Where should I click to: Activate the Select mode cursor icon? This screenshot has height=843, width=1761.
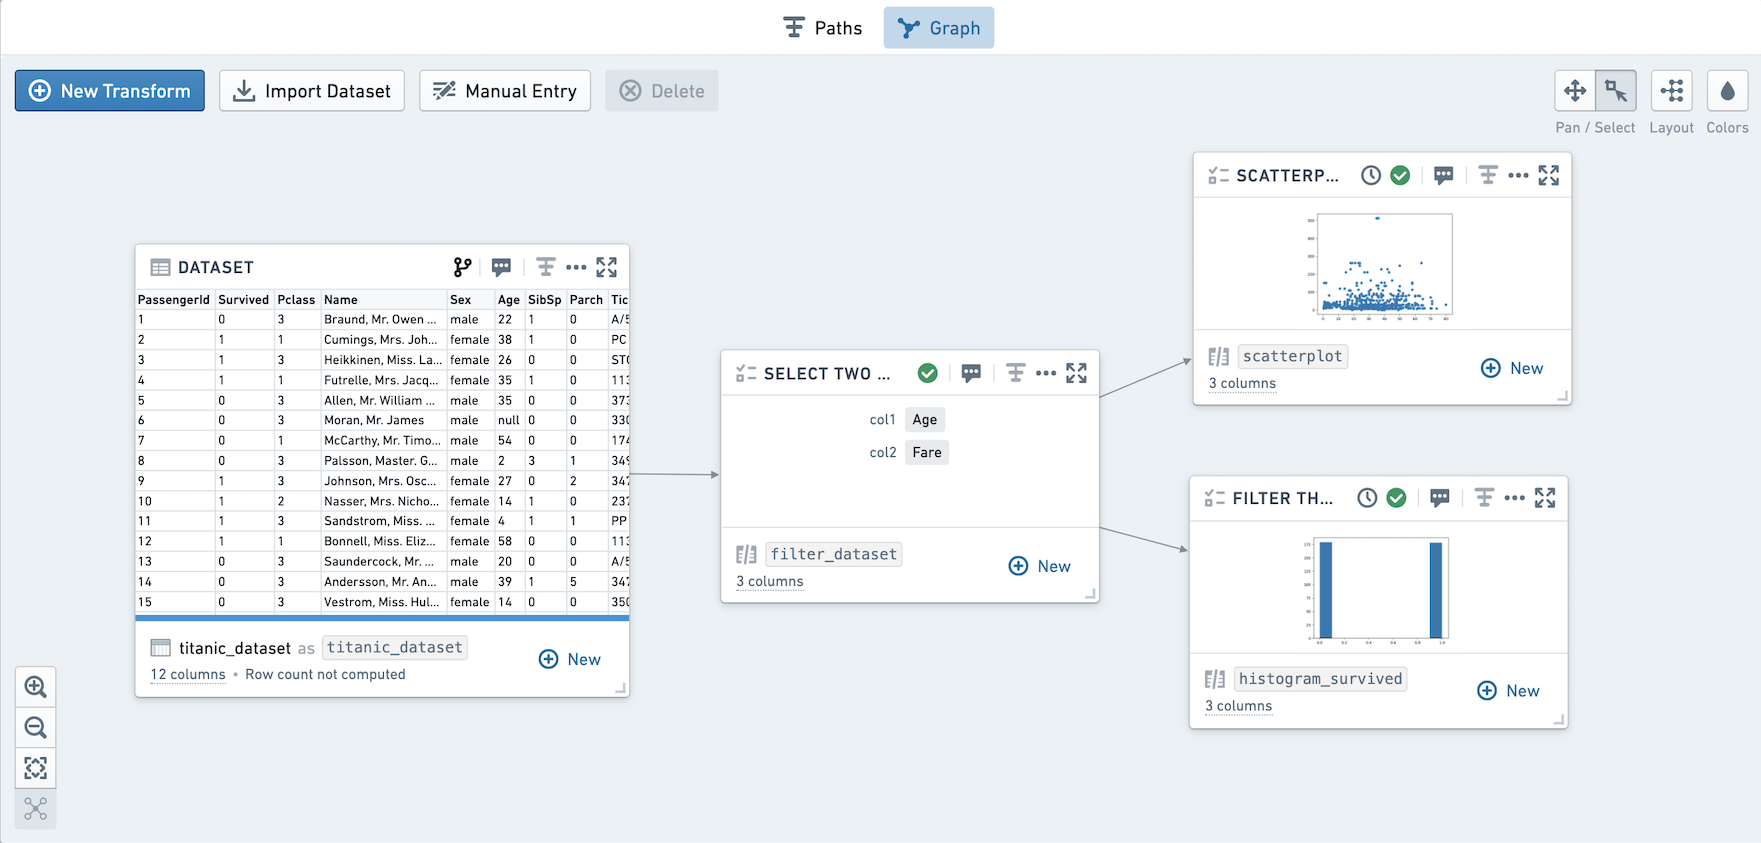1616,91
